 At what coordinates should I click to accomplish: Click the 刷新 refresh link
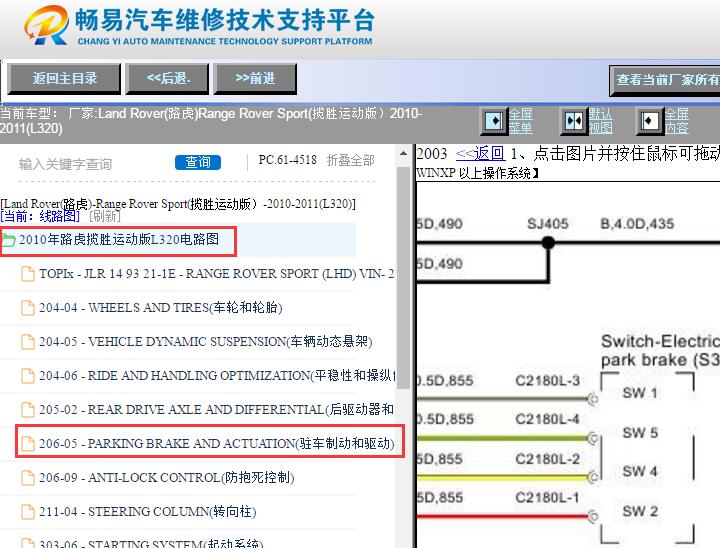pos(105,215)
